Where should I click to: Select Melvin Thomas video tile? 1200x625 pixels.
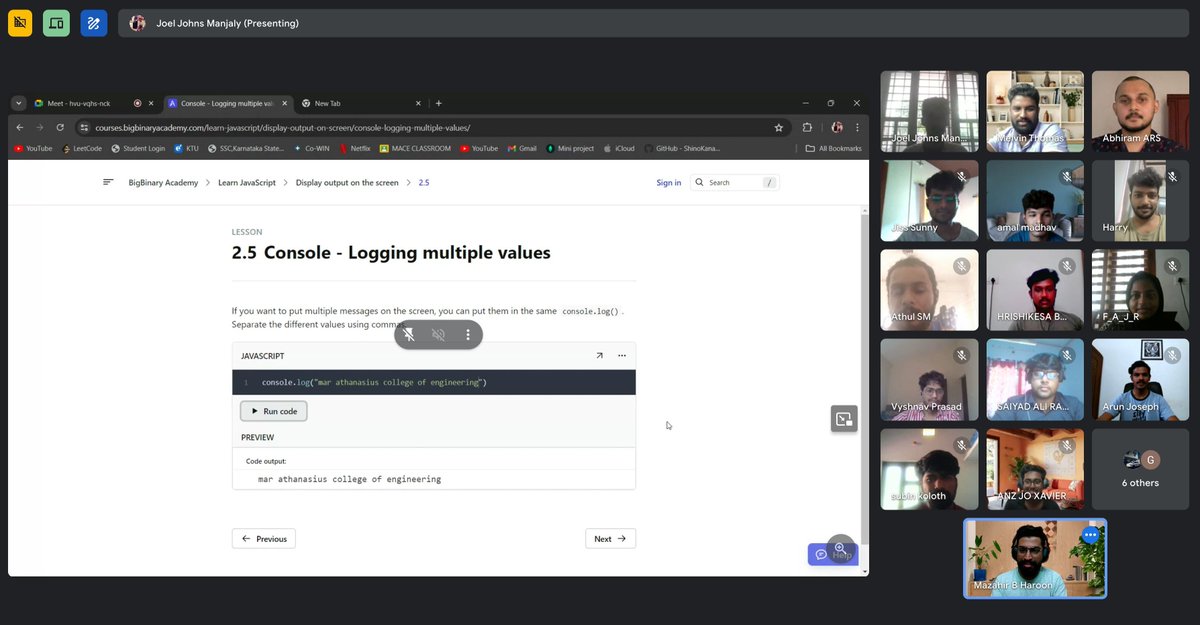tap(1035, 110)
